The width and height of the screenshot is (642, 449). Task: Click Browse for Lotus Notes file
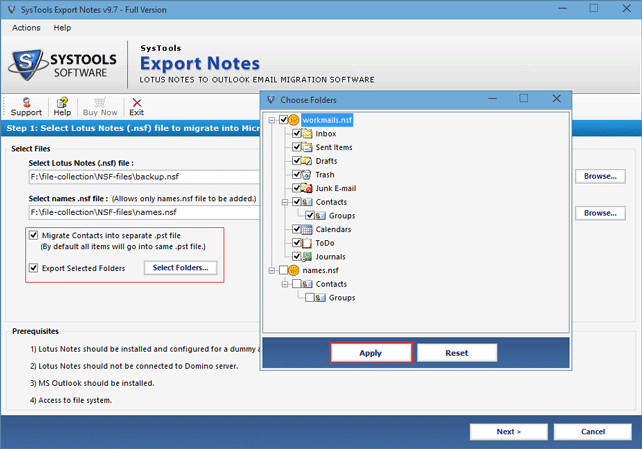[x=600, y=176]
